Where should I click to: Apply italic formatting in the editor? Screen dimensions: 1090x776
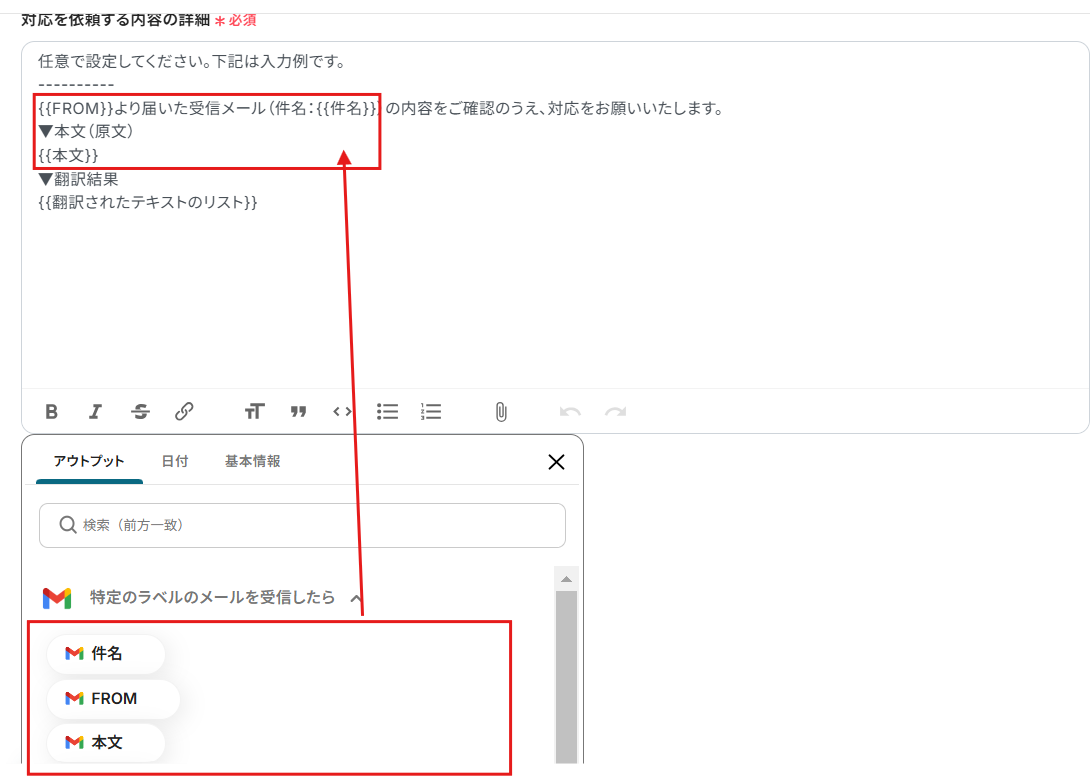95,411
